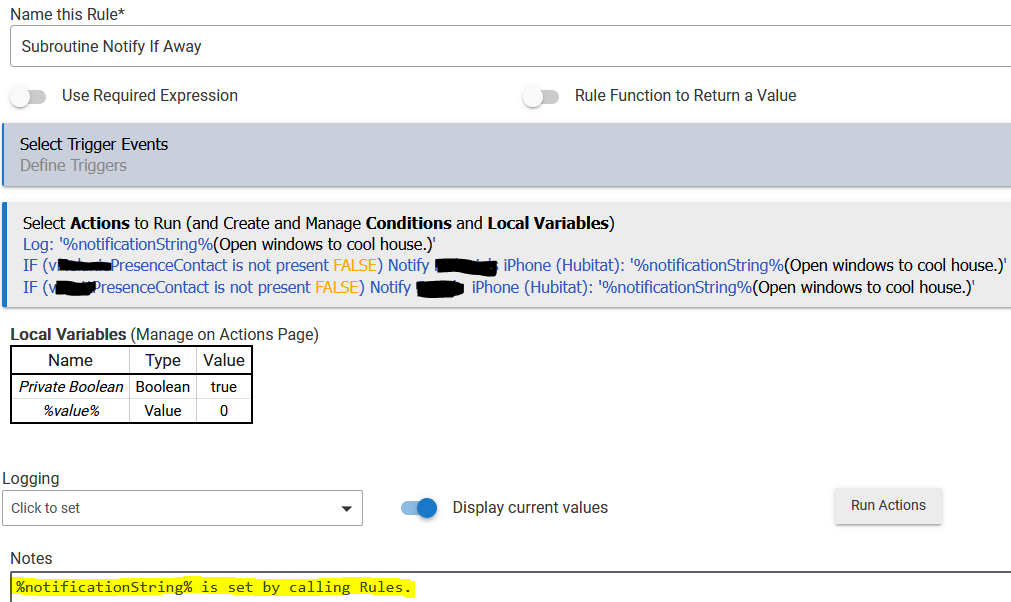Screen dimensions: 1011x602
Task: Open the Select Actions to Run section
Action: (318, 223)
